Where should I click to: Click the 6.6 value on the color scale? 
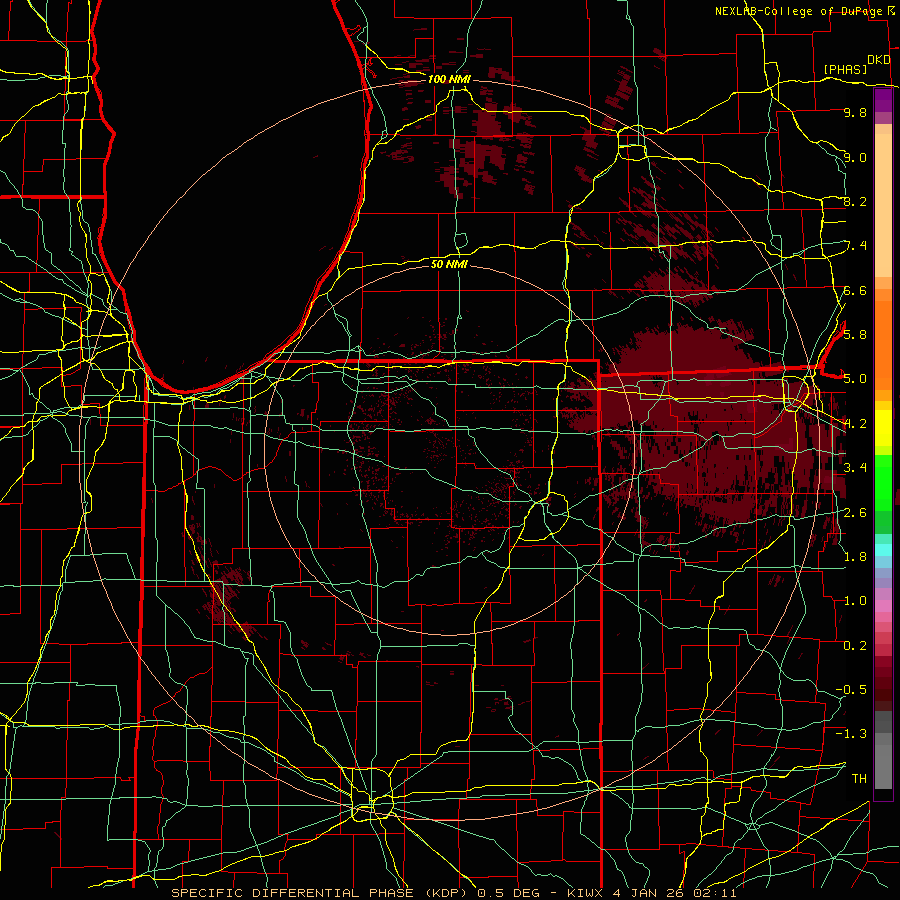(x=855, y=290)
